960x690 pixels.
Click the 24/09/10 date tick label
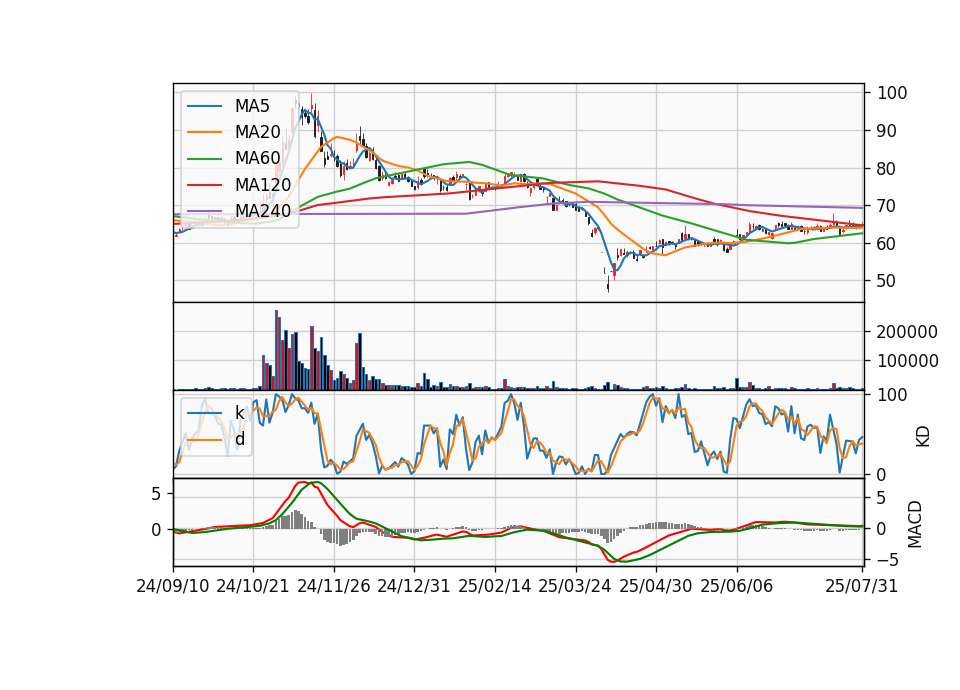[173, 586]
